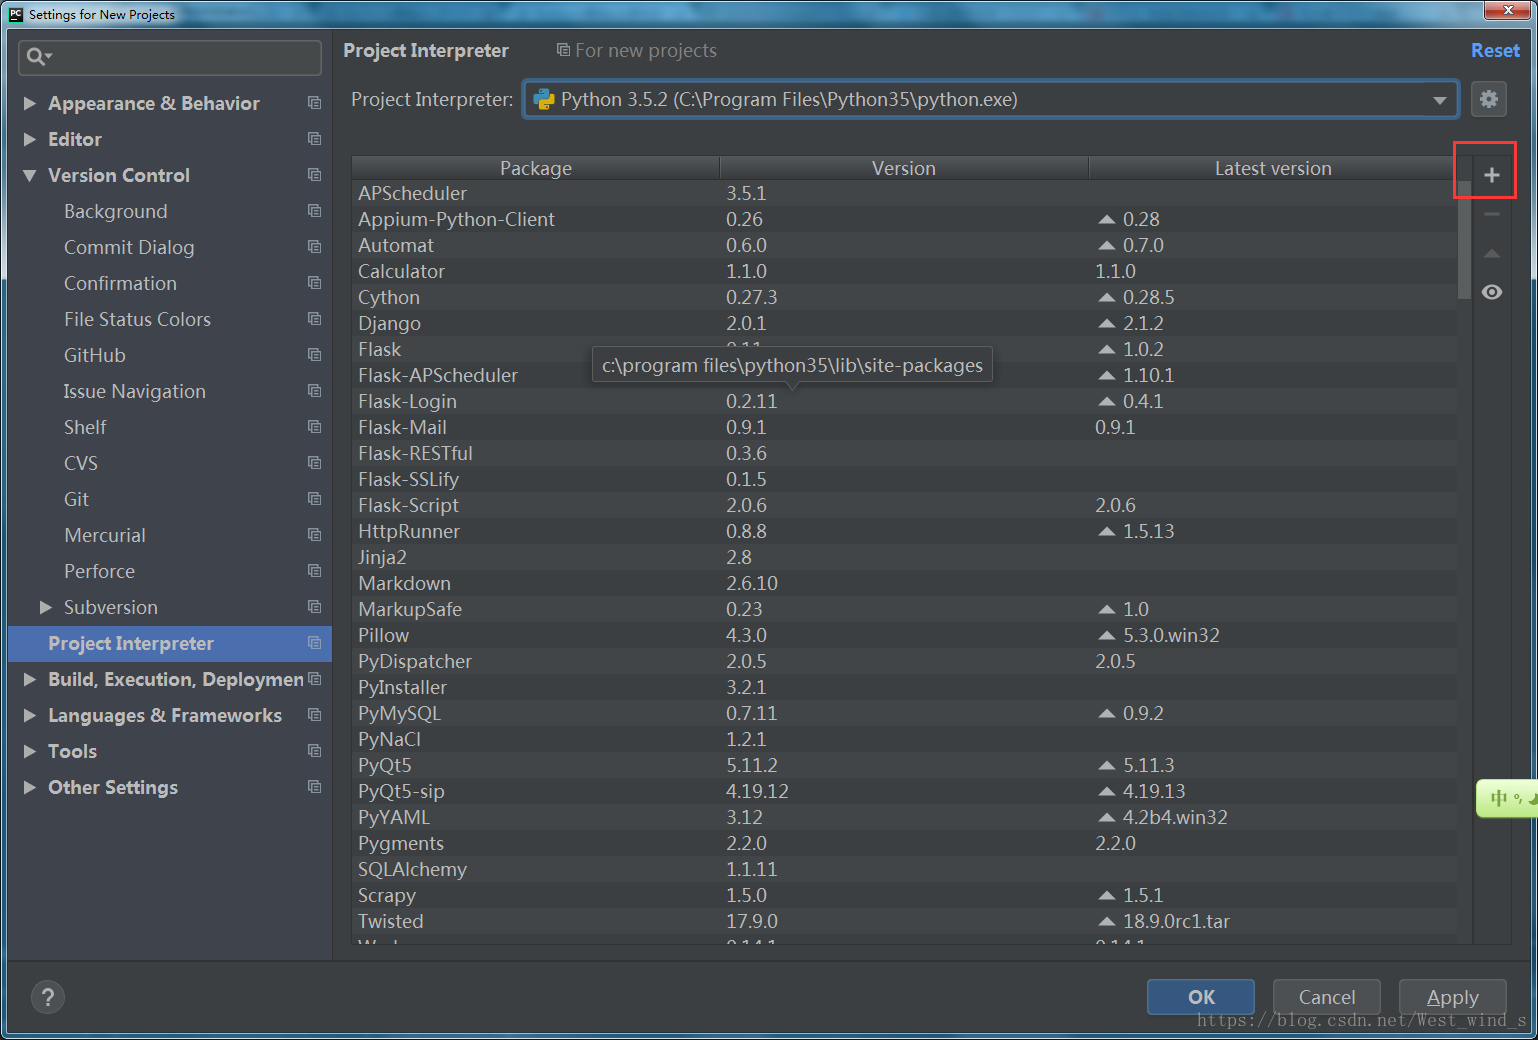
Task: Click the help question mark button
Action: pos(48,997)
